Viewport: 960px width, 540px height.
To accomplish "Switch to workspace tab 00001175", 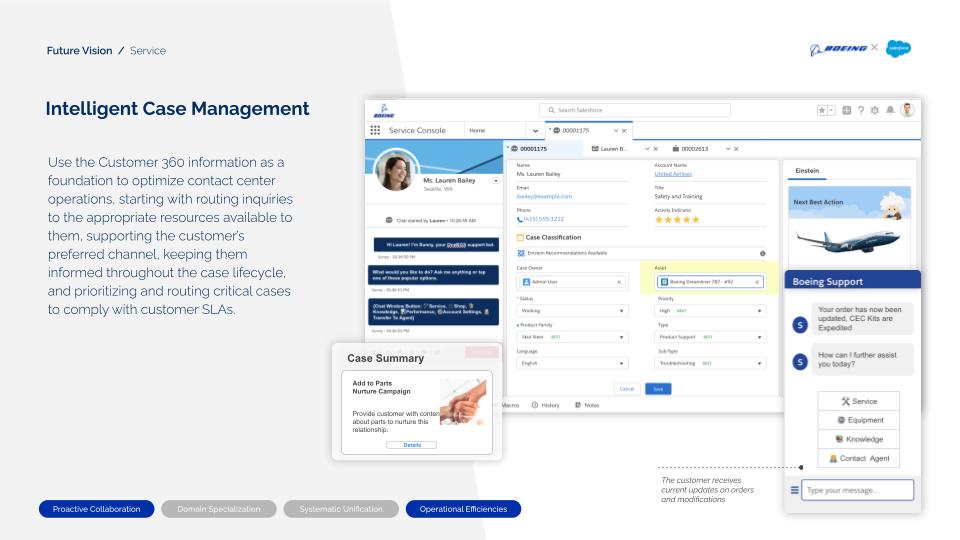I will (x=574, y=130).
